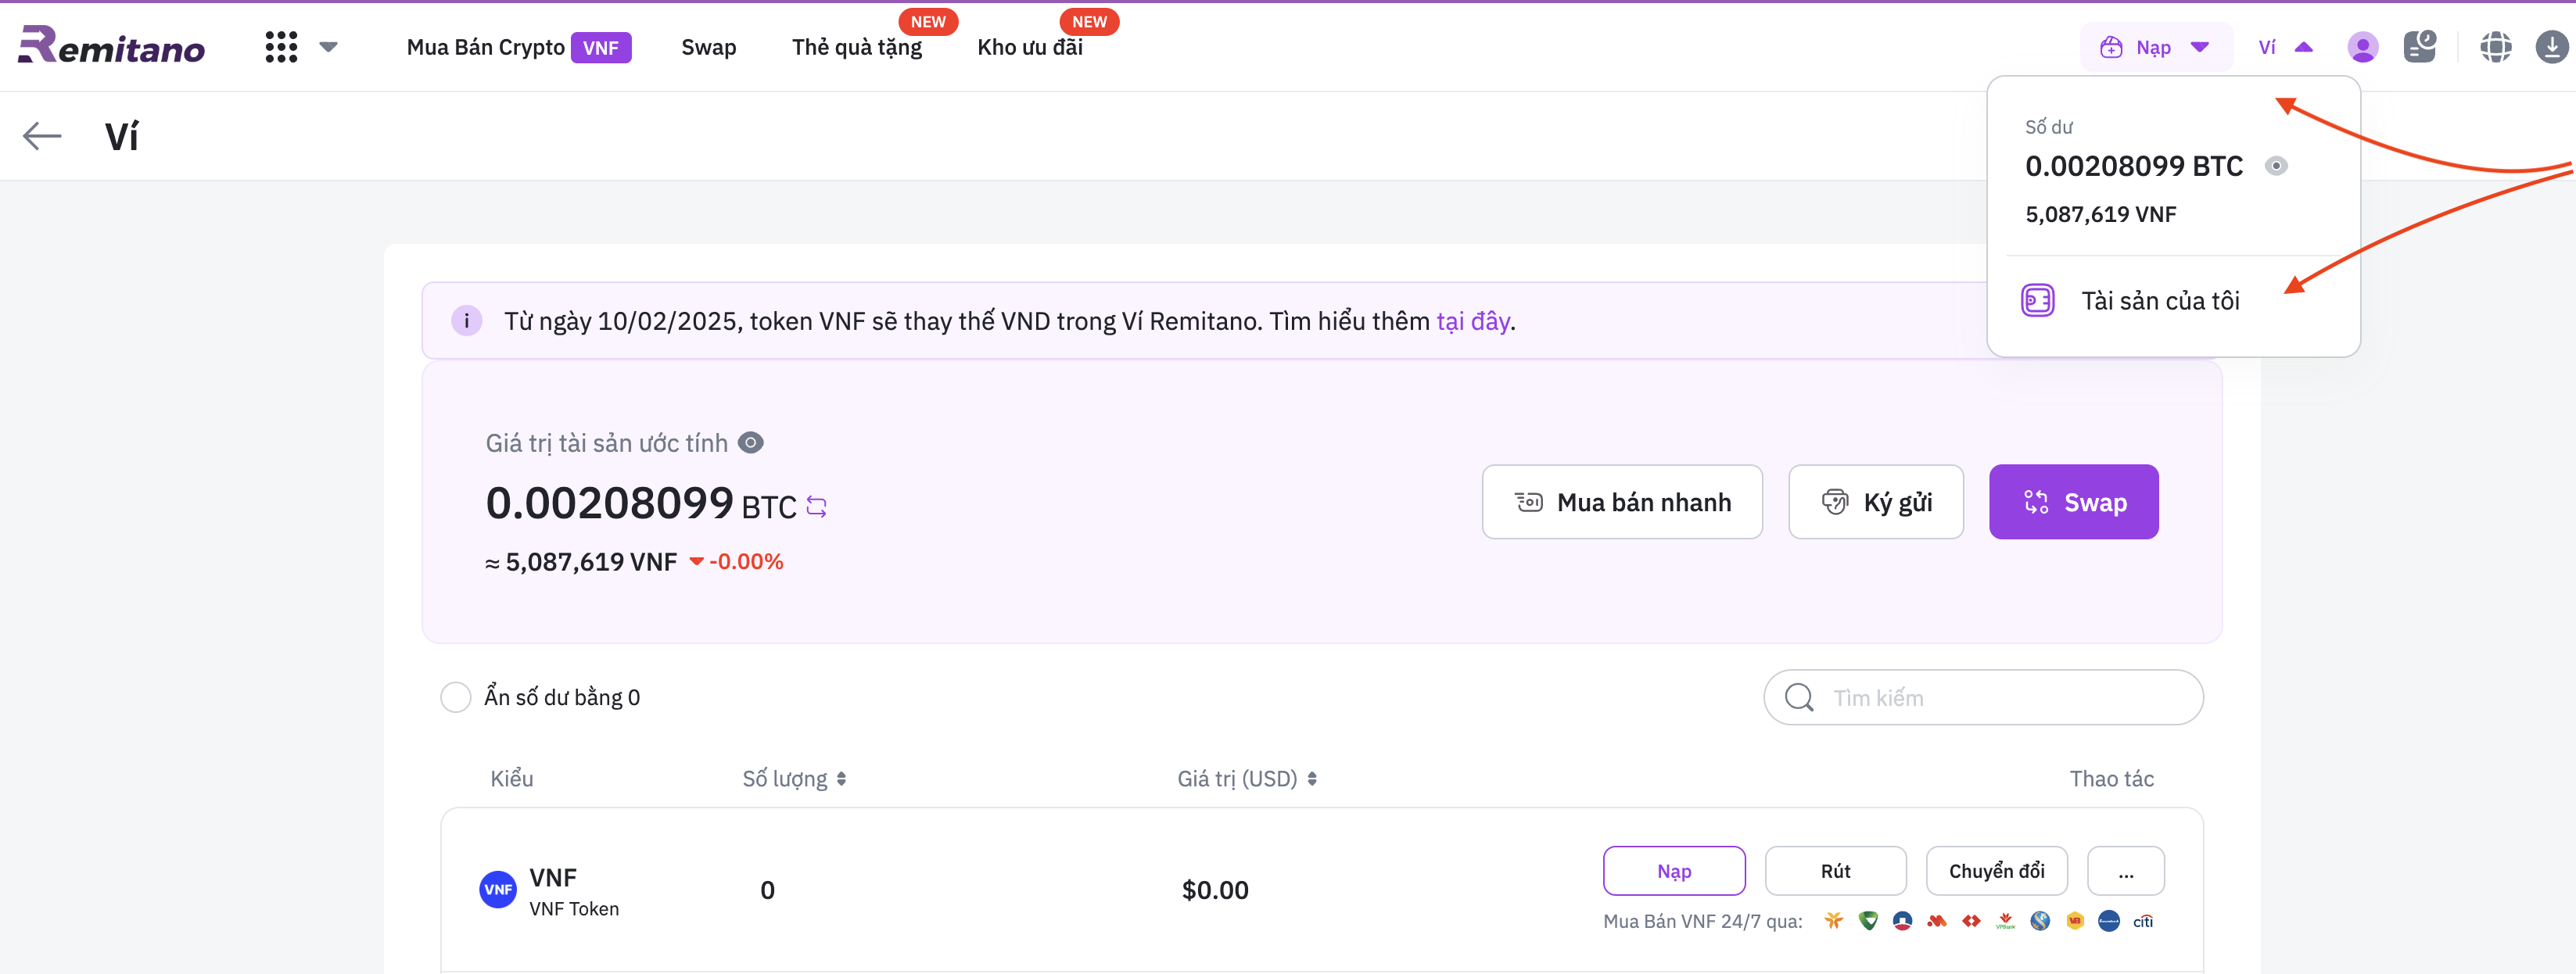The height and width of the screenshot is (974, 2576).
Task: Open the notifications chat icon
Action: pos(2419,47)
